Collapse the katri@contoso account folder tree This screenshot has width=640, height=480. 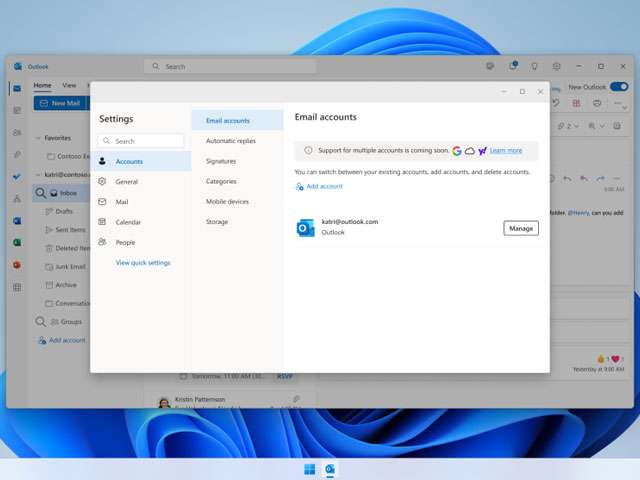point(38,174)
